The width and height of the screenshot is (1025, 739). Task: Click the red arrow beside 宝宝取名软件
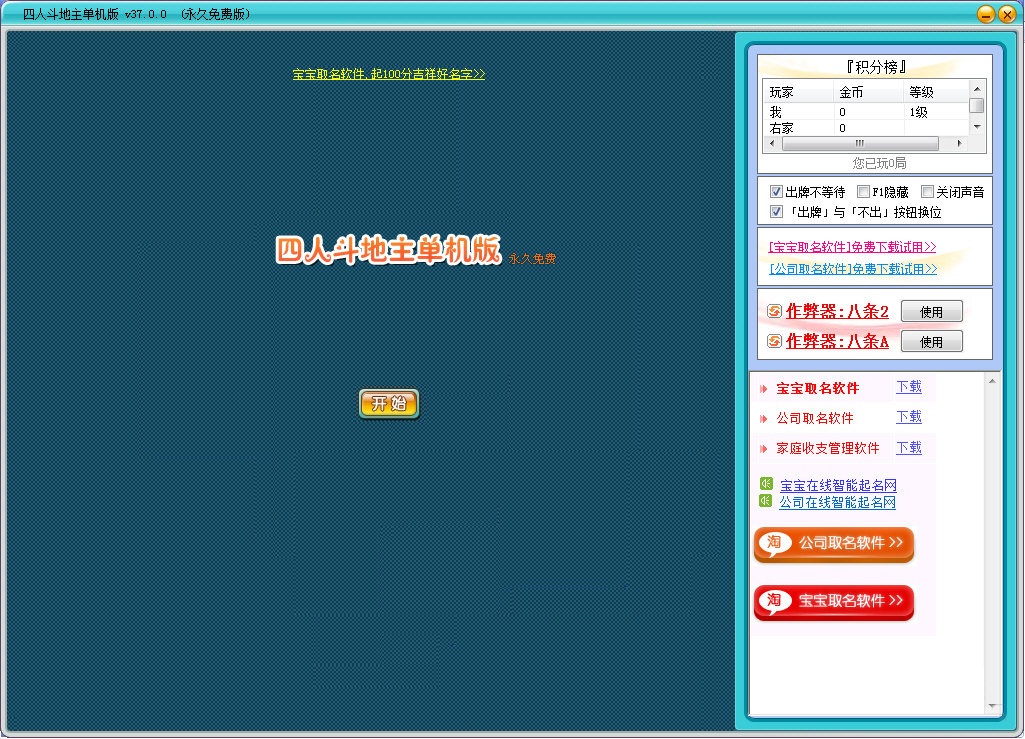(763, 388)
